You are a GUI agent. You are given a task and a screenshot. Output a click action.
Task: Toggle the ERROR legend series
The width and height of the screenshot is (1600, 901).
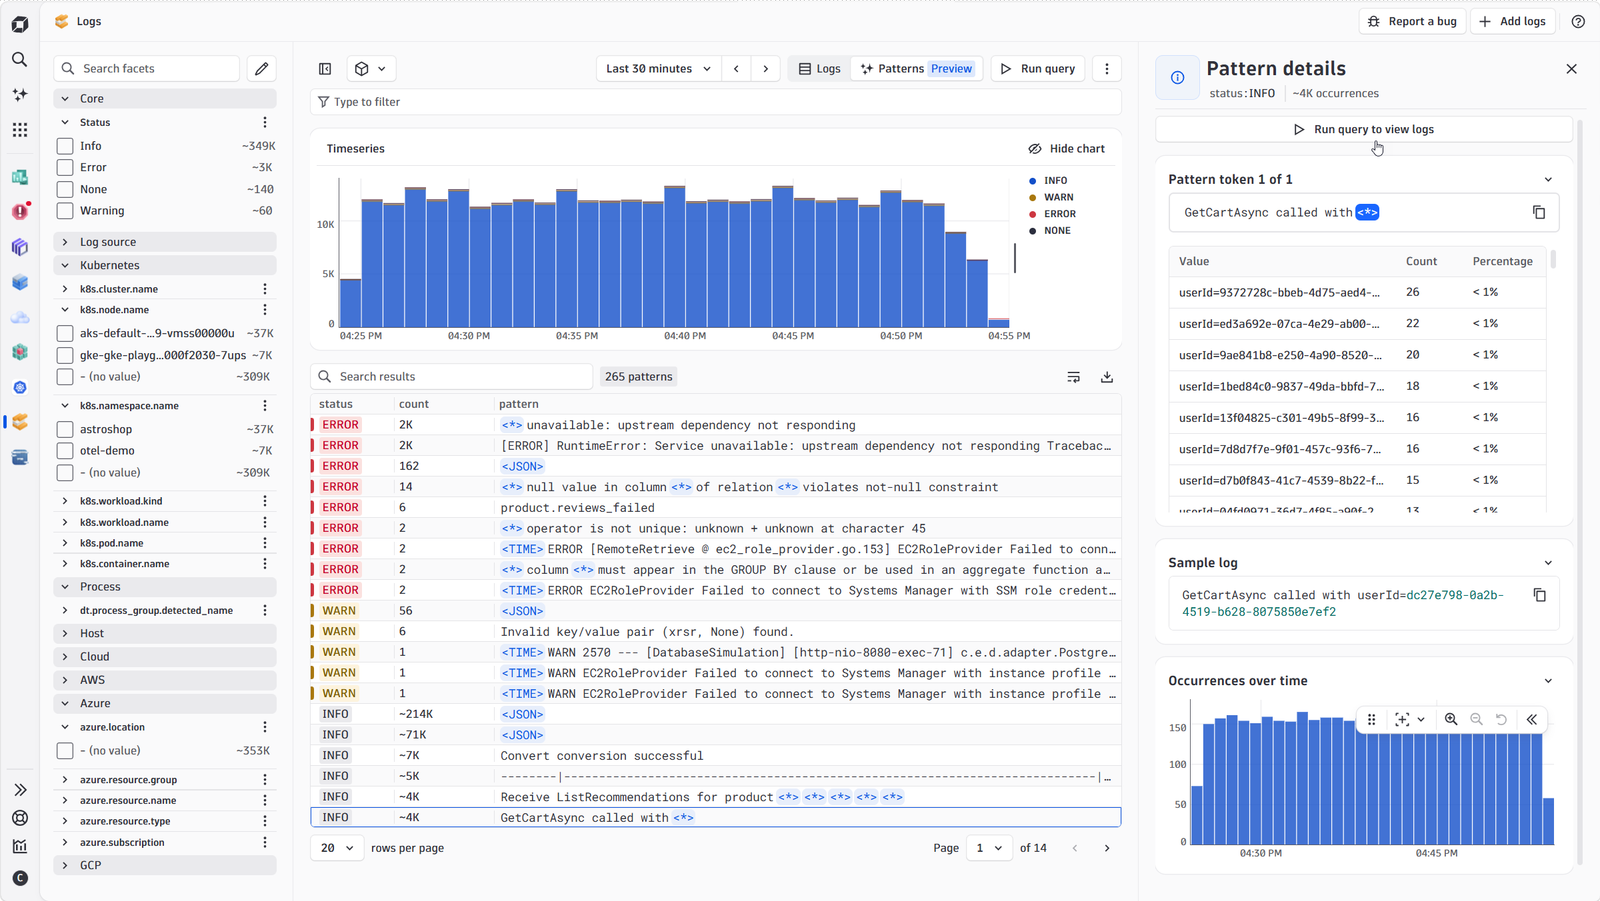click(1052, 214)
